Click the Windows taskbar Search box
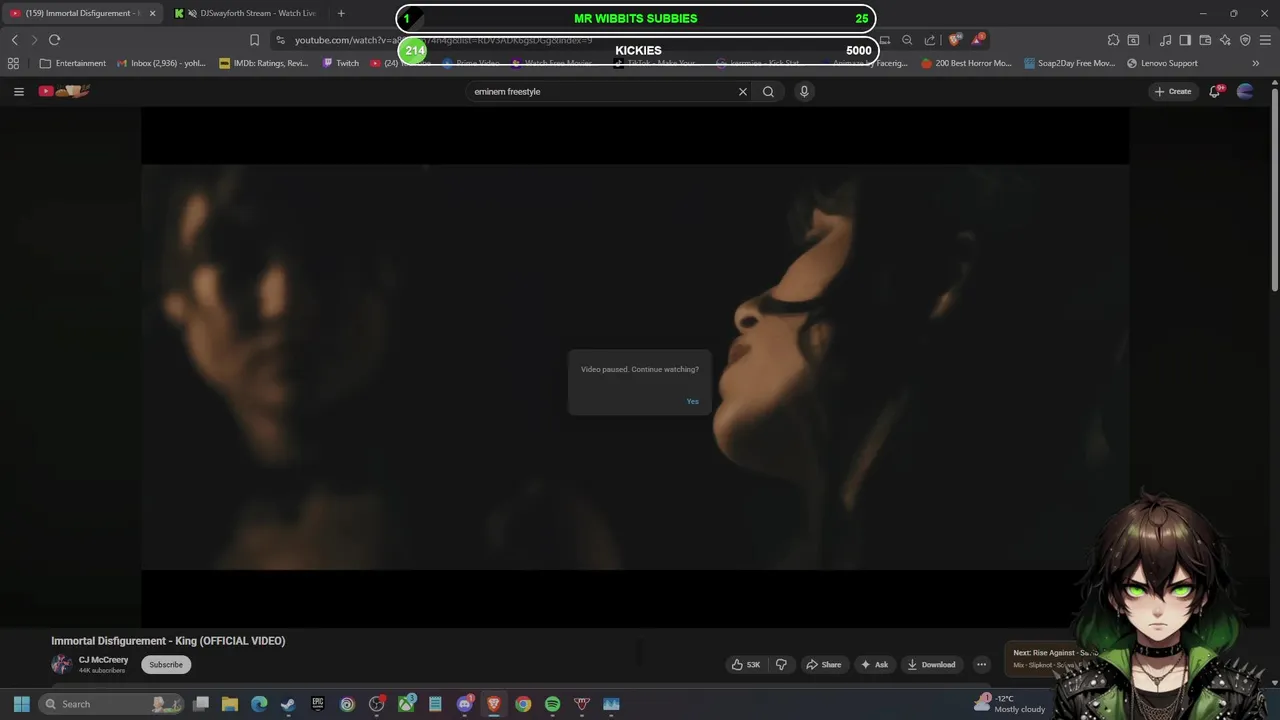 point(112,704)
